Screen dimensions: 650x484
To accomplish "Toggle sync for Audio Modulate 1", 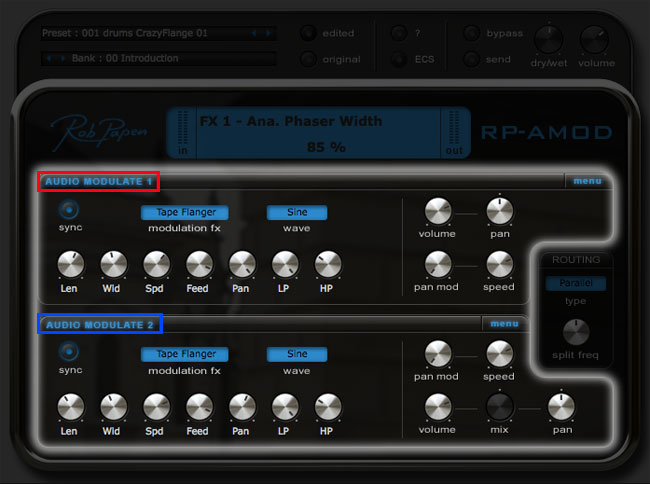I will [x=69, y=209].
